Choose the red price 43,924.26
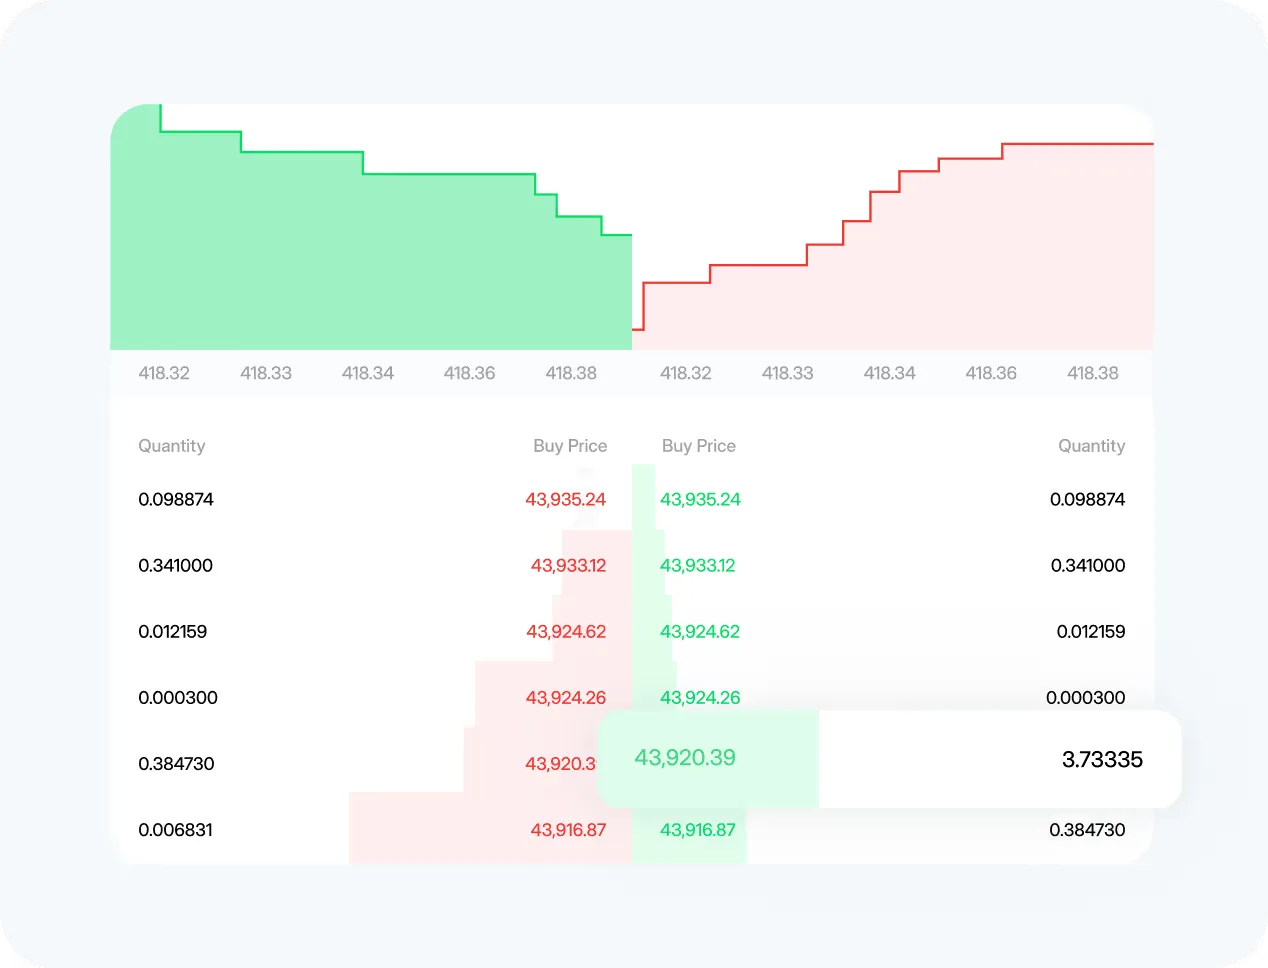Image resolution: width=1268 pixels, height=968 pixels. 566,697
